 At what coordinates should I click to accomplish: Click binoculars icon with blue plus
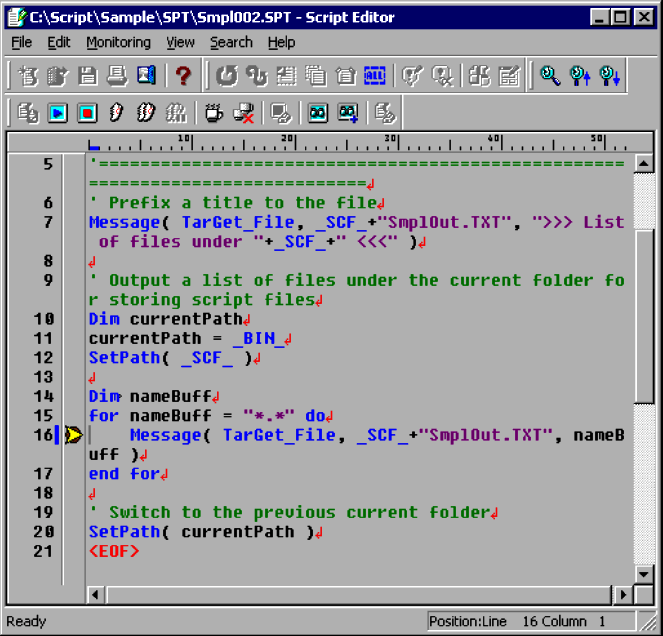pyautogui.click(x=348, y=113)
